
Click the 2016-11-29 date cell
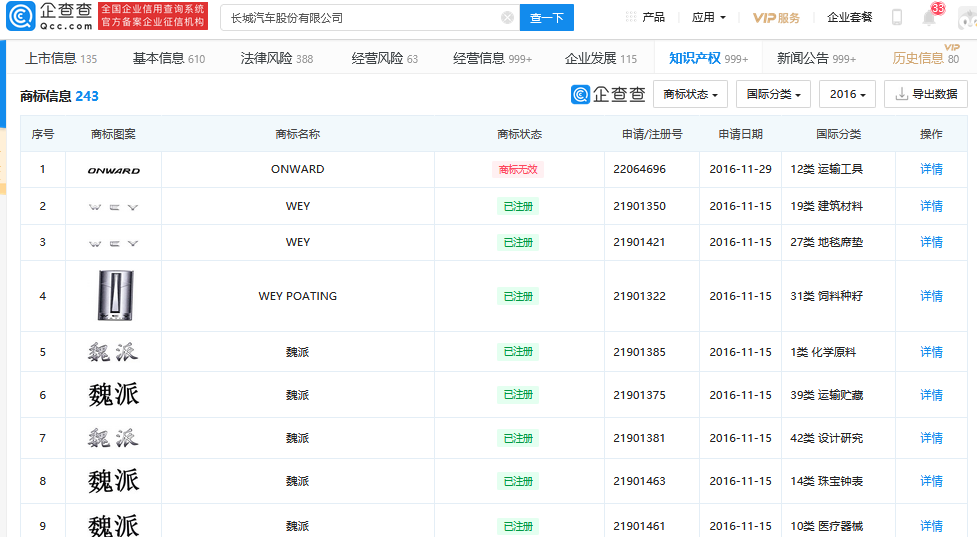click(x=740, y=169)
